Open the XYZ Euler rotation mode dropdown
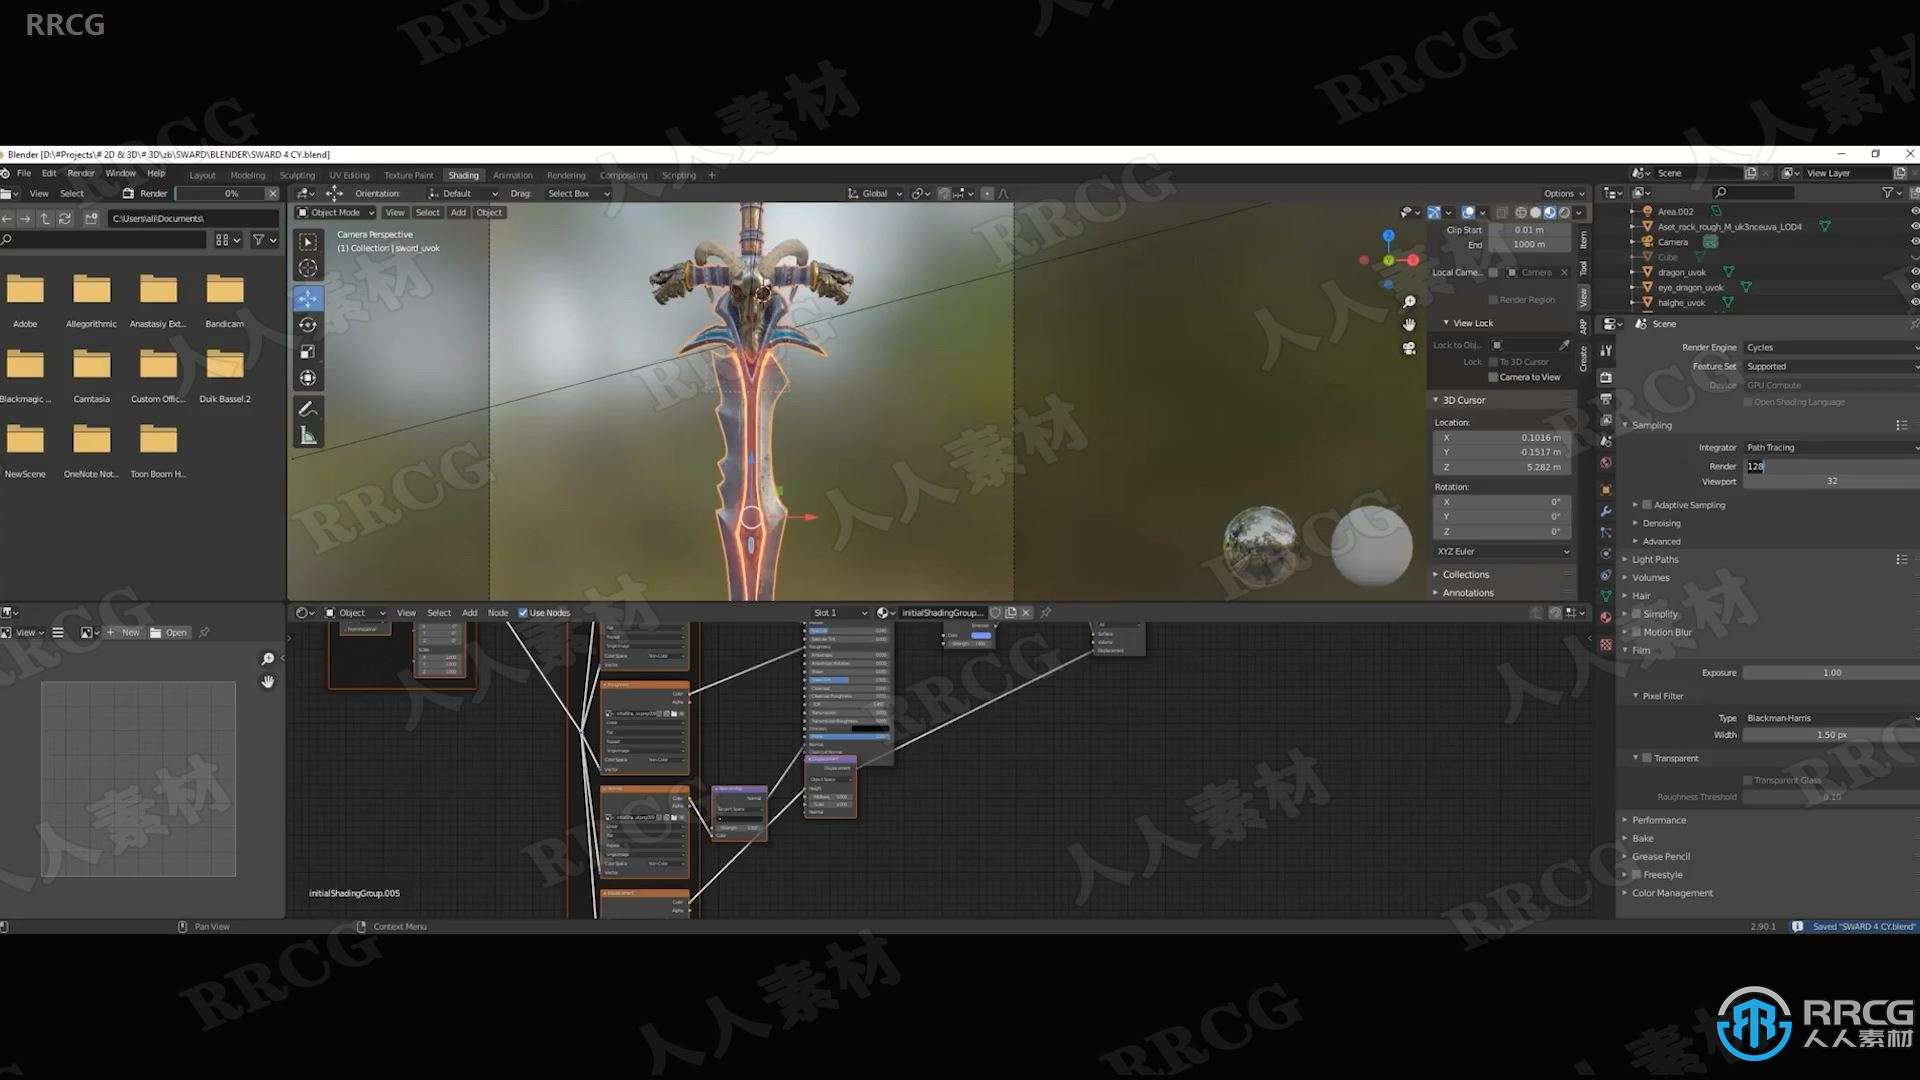1920x1080 pixels. tap(1502, 552)
